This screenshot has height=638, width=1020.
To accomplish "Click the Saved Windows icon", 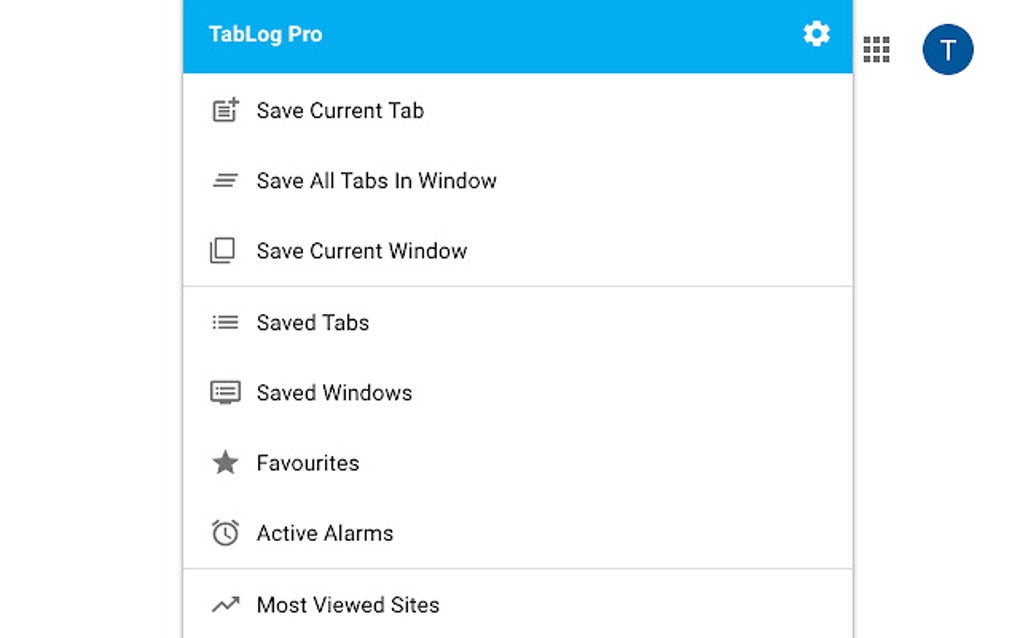I will click(225, 392).
